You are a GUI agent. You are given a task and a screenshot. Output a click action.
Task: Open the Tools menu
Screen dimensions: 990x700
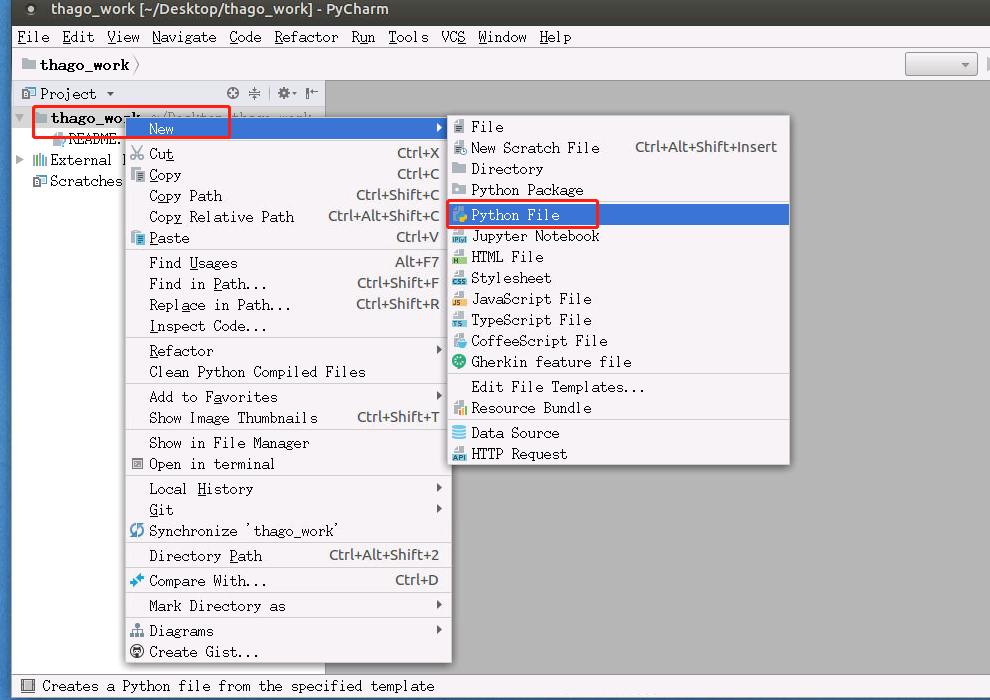coord(409,37)
